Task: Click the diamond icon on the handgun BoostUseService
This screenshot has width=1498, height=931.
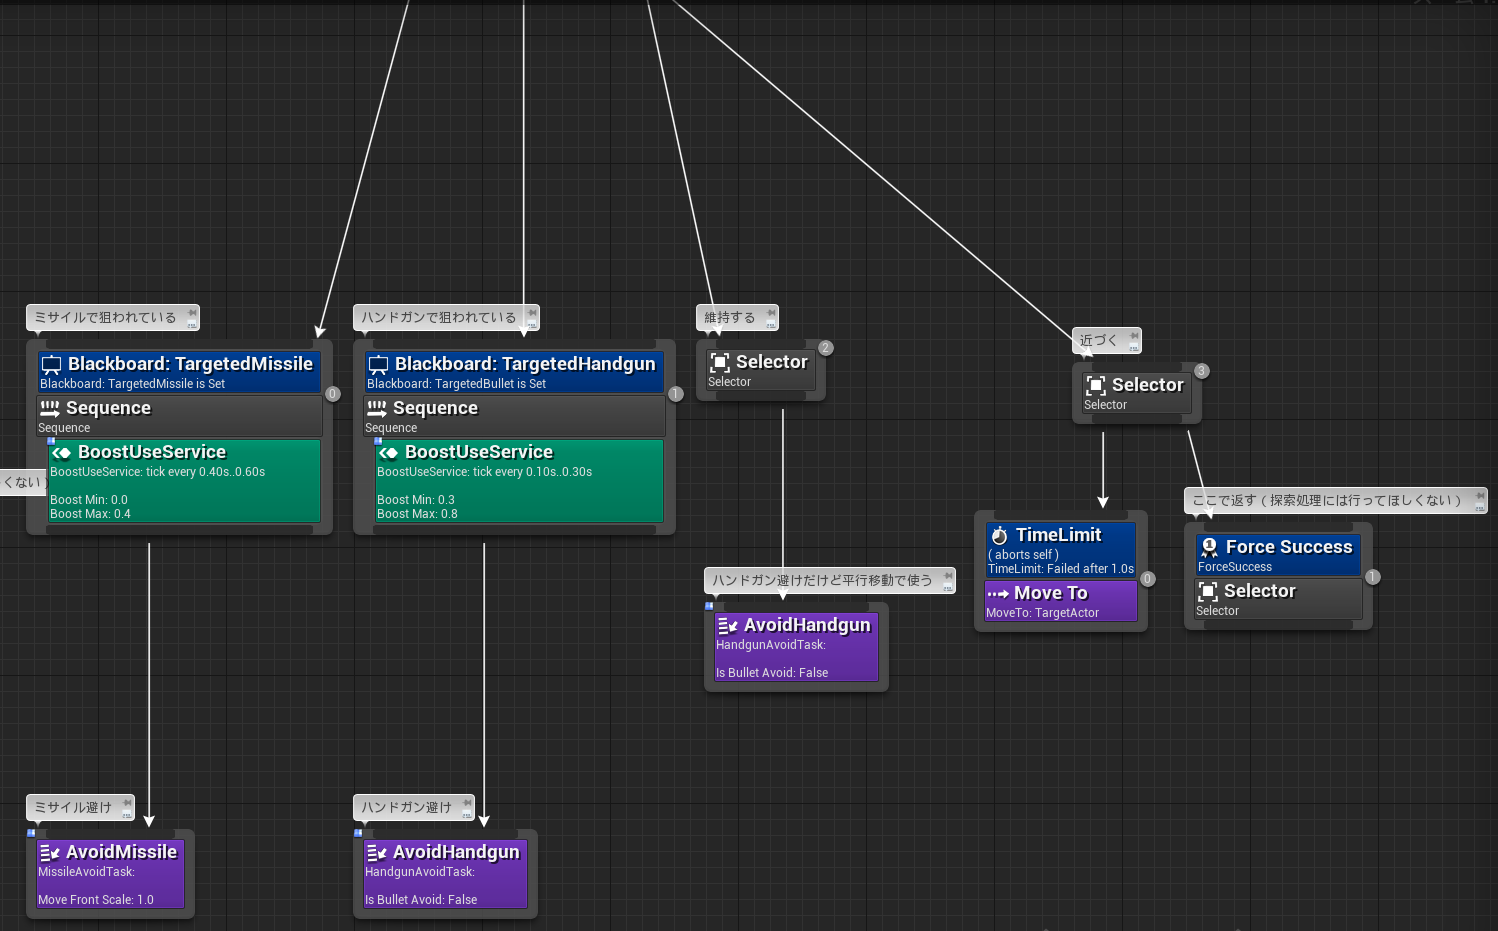Action: pos(389,451)
